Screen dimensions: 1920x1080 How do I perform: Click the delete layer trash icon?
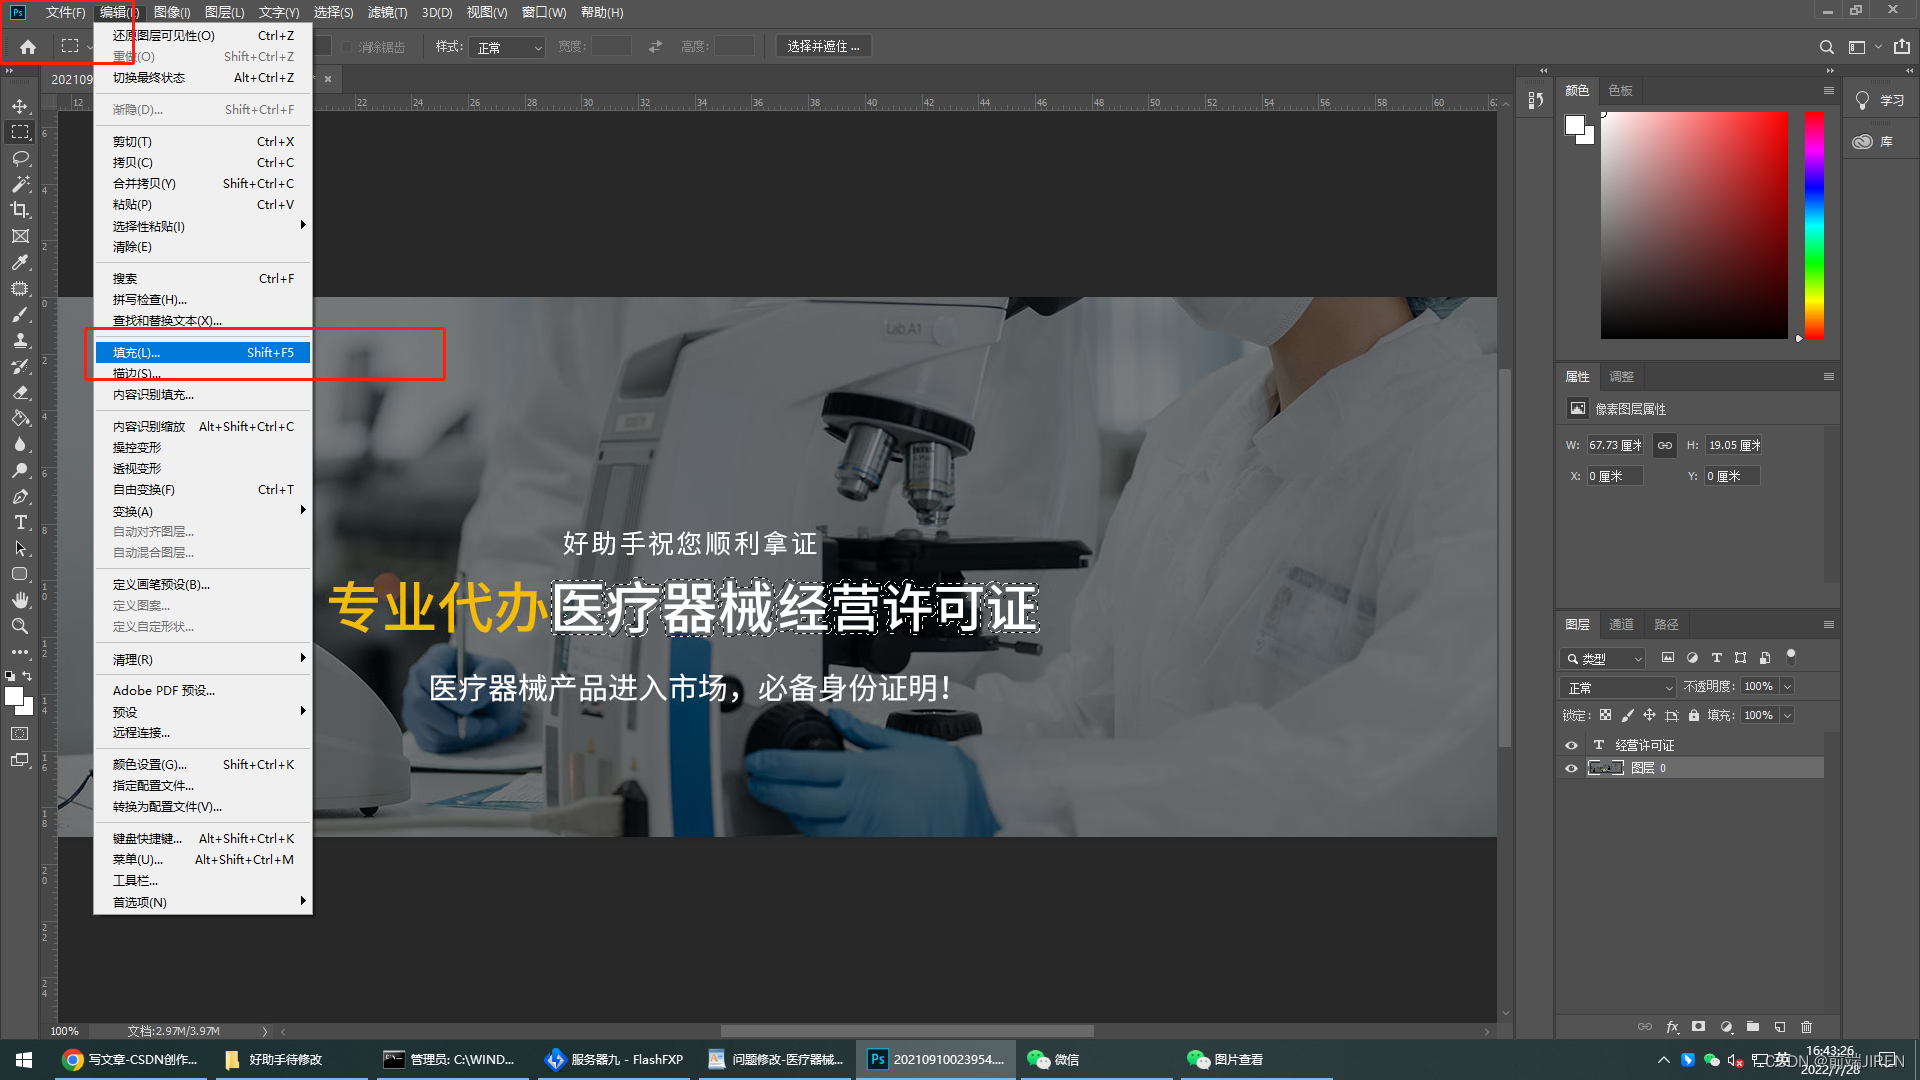click(1806, 1027)
